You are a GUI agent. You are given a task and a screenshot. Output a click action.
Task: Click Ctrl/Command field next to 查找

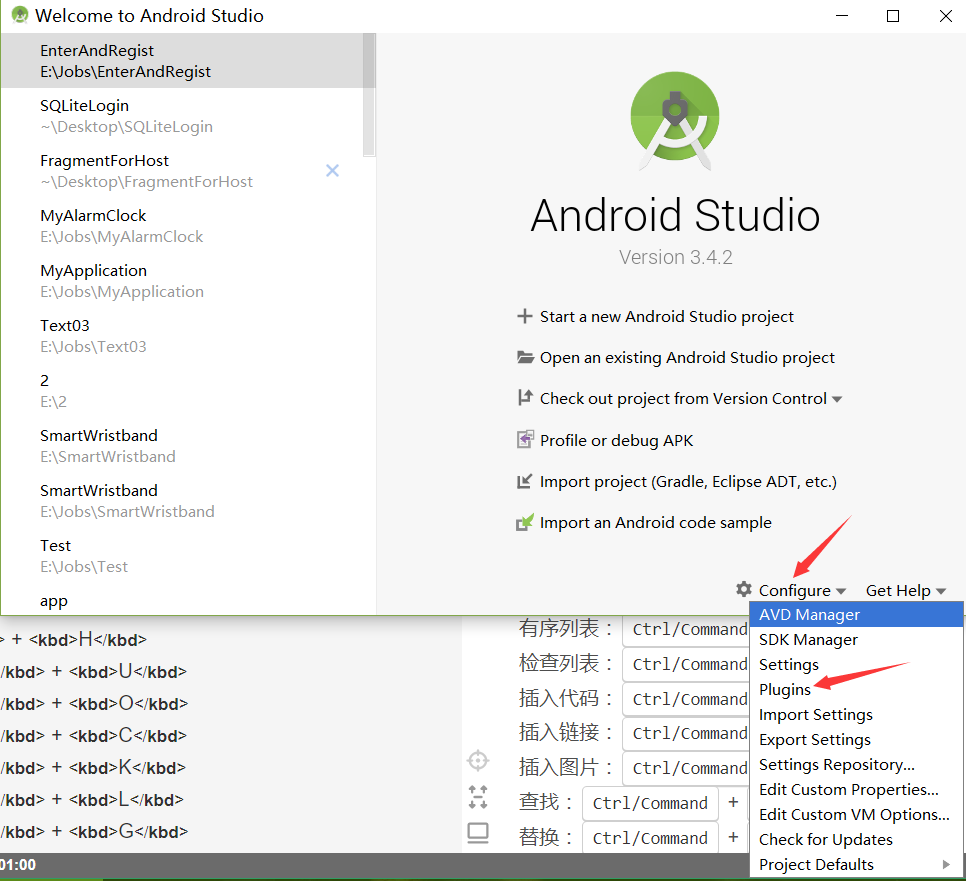click(651, 803)
